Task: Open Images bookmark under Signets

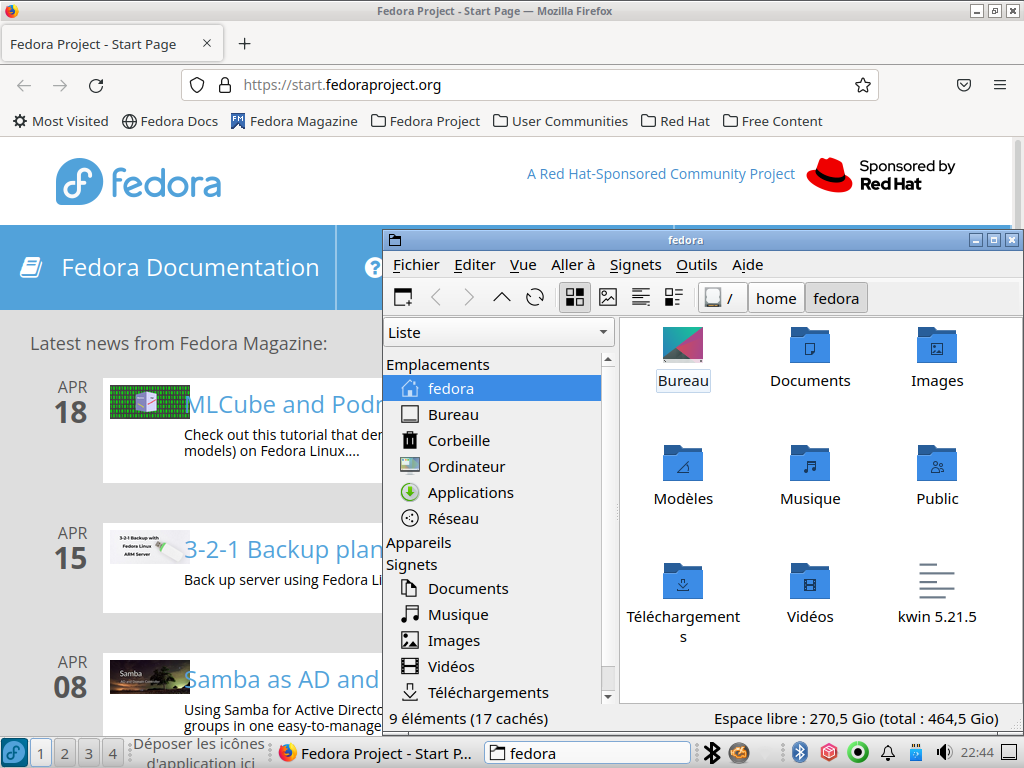Action: 492,641
